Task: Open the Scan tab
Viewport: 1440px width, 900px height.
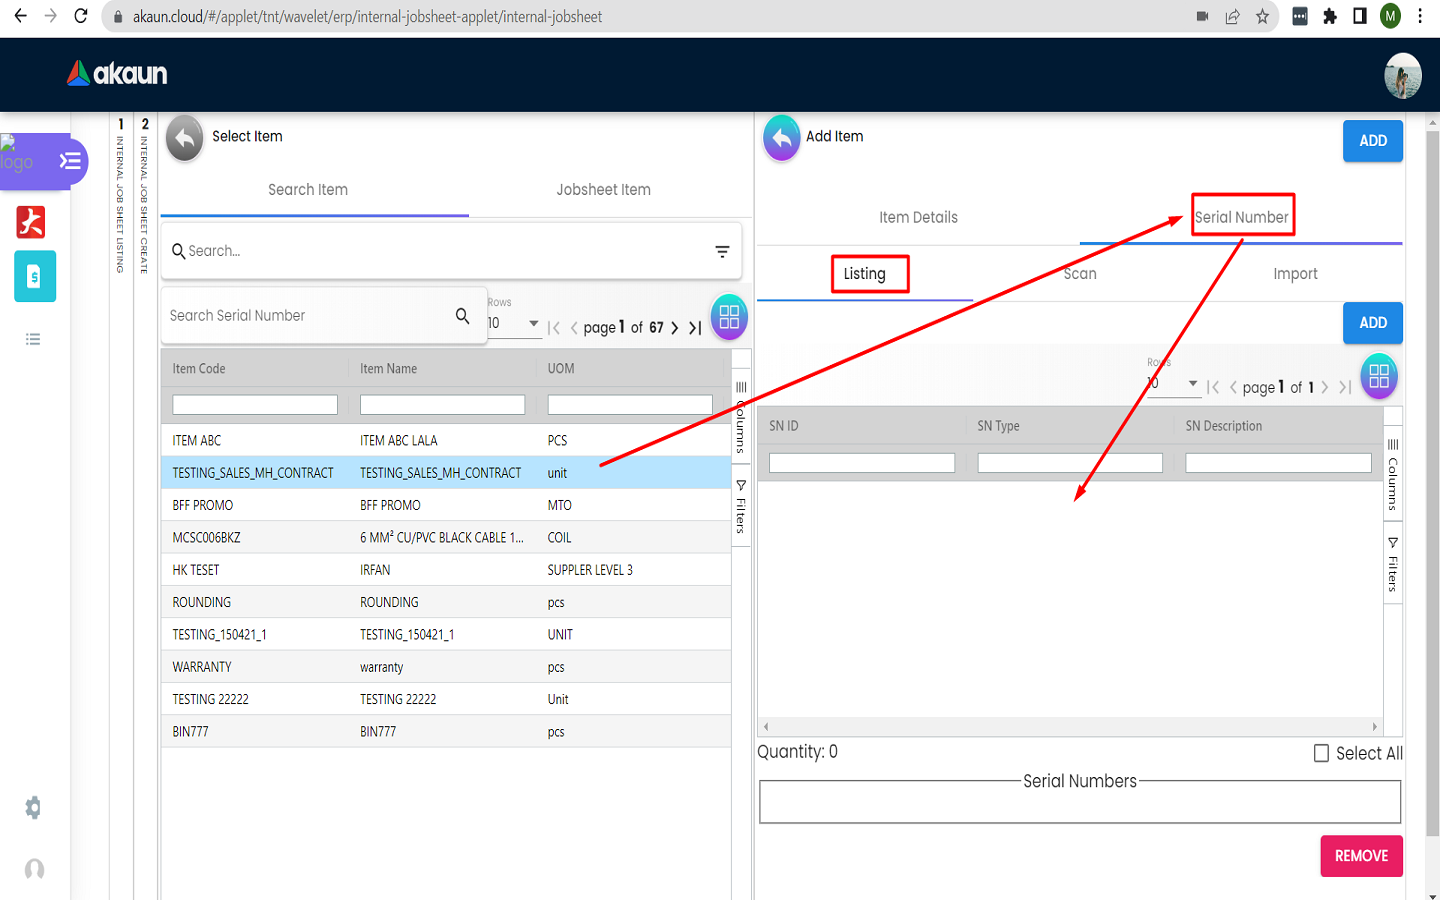Action: [x=1080, y=274]
